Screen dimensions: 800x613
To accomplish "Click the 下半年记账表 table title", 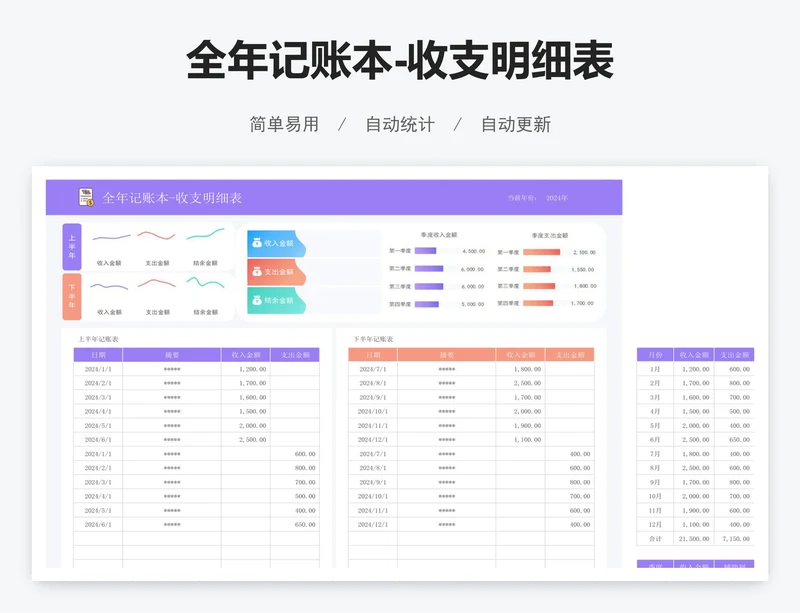I will point(373,339).
